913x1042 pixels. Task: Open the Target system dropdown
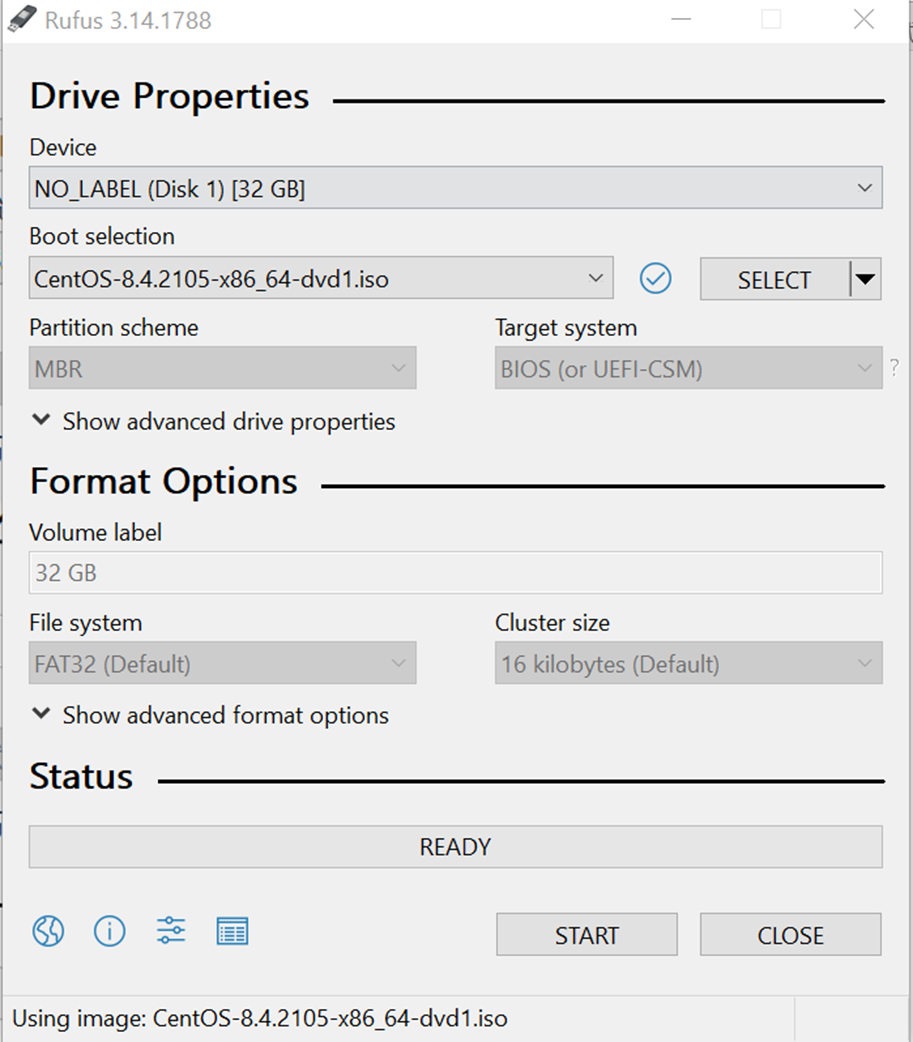688,367
